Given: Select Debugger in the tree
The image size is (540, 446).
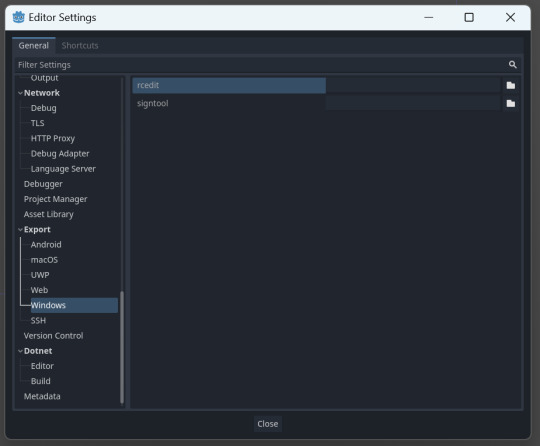Looking at the screenshot, I should coord(43,184).
